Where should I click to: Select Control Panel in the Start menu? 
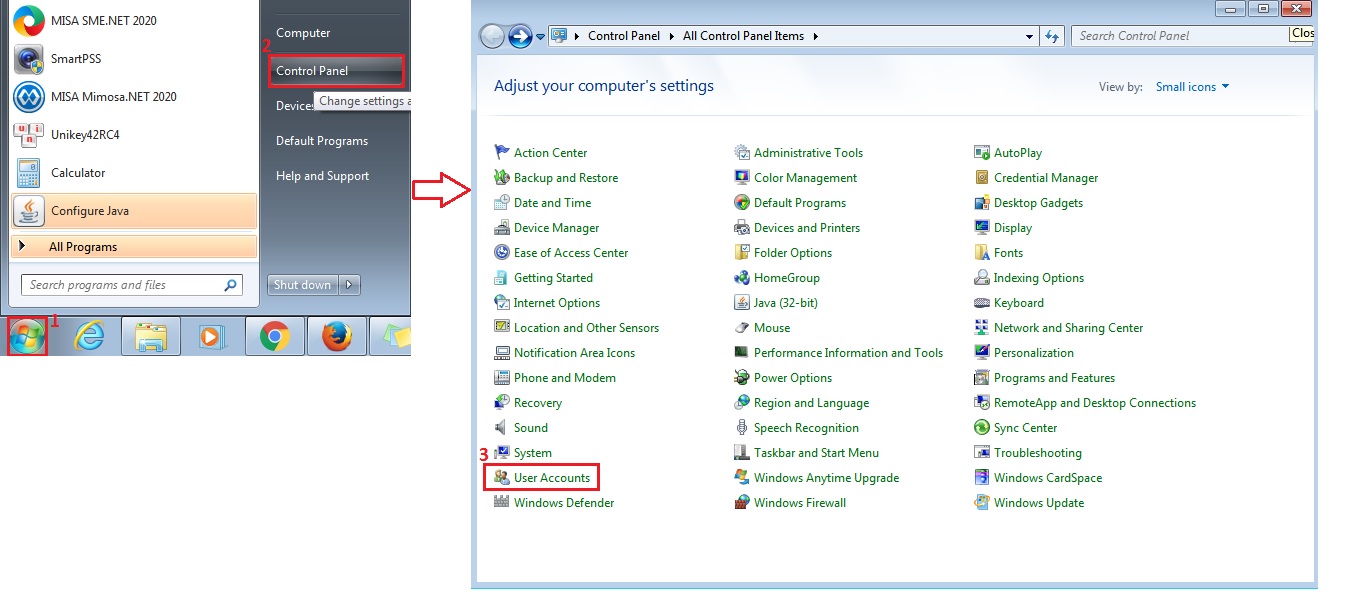click(x=338, y=71)
